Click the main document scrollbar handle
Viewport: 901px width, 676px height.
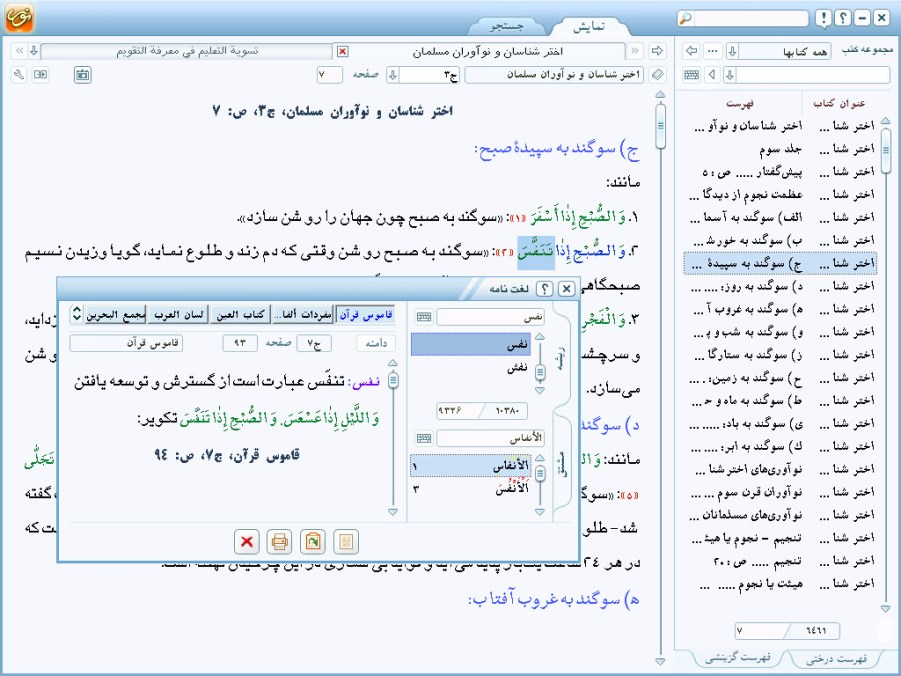pyautogui.click(x=661, y=125)
